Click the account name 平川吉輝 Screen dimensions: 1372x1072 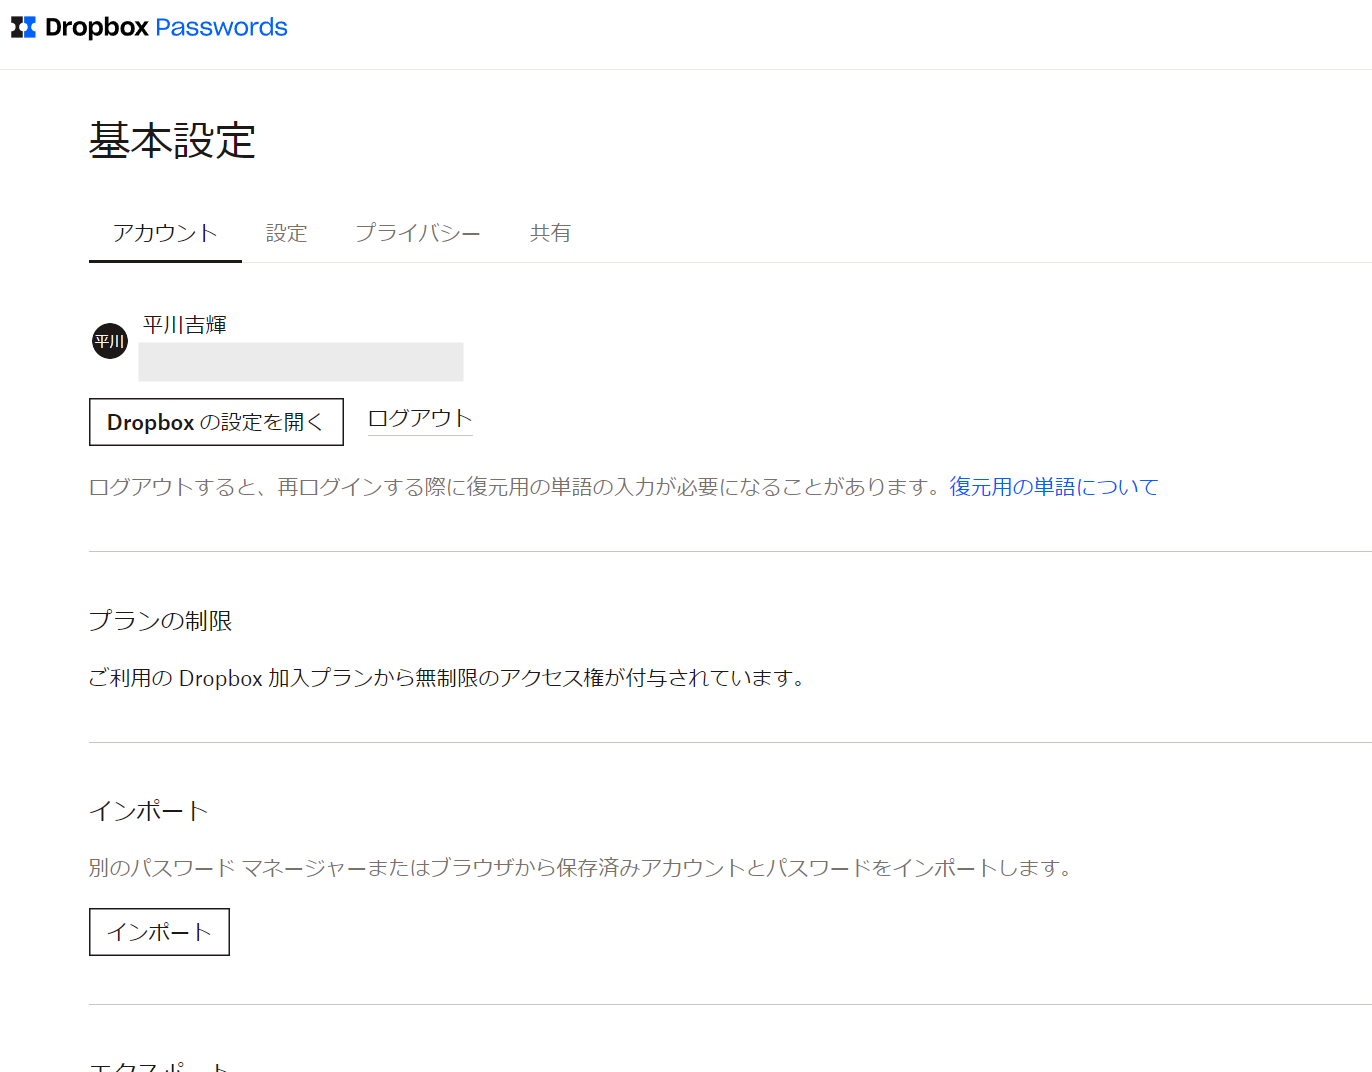click(185, 324)
